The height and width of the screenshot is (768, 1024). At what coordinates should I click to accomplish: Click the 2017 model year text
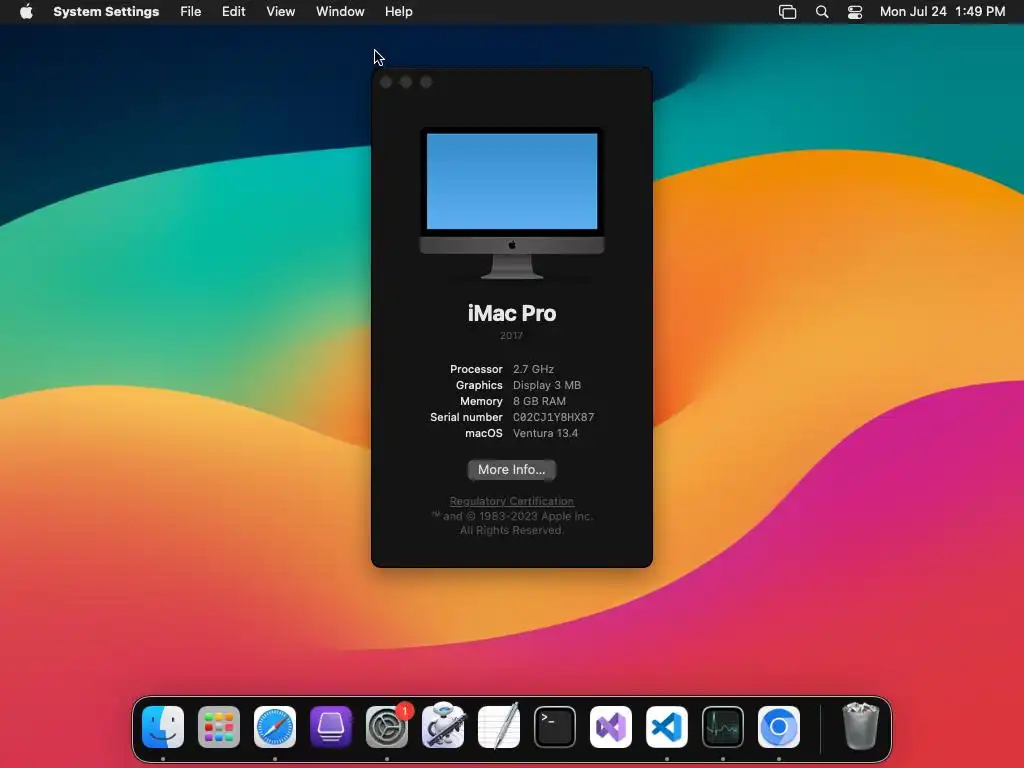point(511,336)
